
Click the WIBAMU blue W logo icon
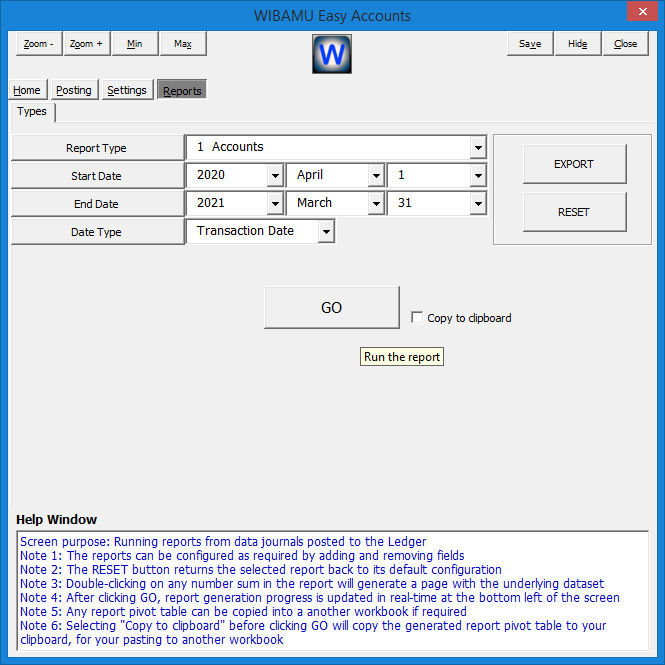click(x=332, y=54)
